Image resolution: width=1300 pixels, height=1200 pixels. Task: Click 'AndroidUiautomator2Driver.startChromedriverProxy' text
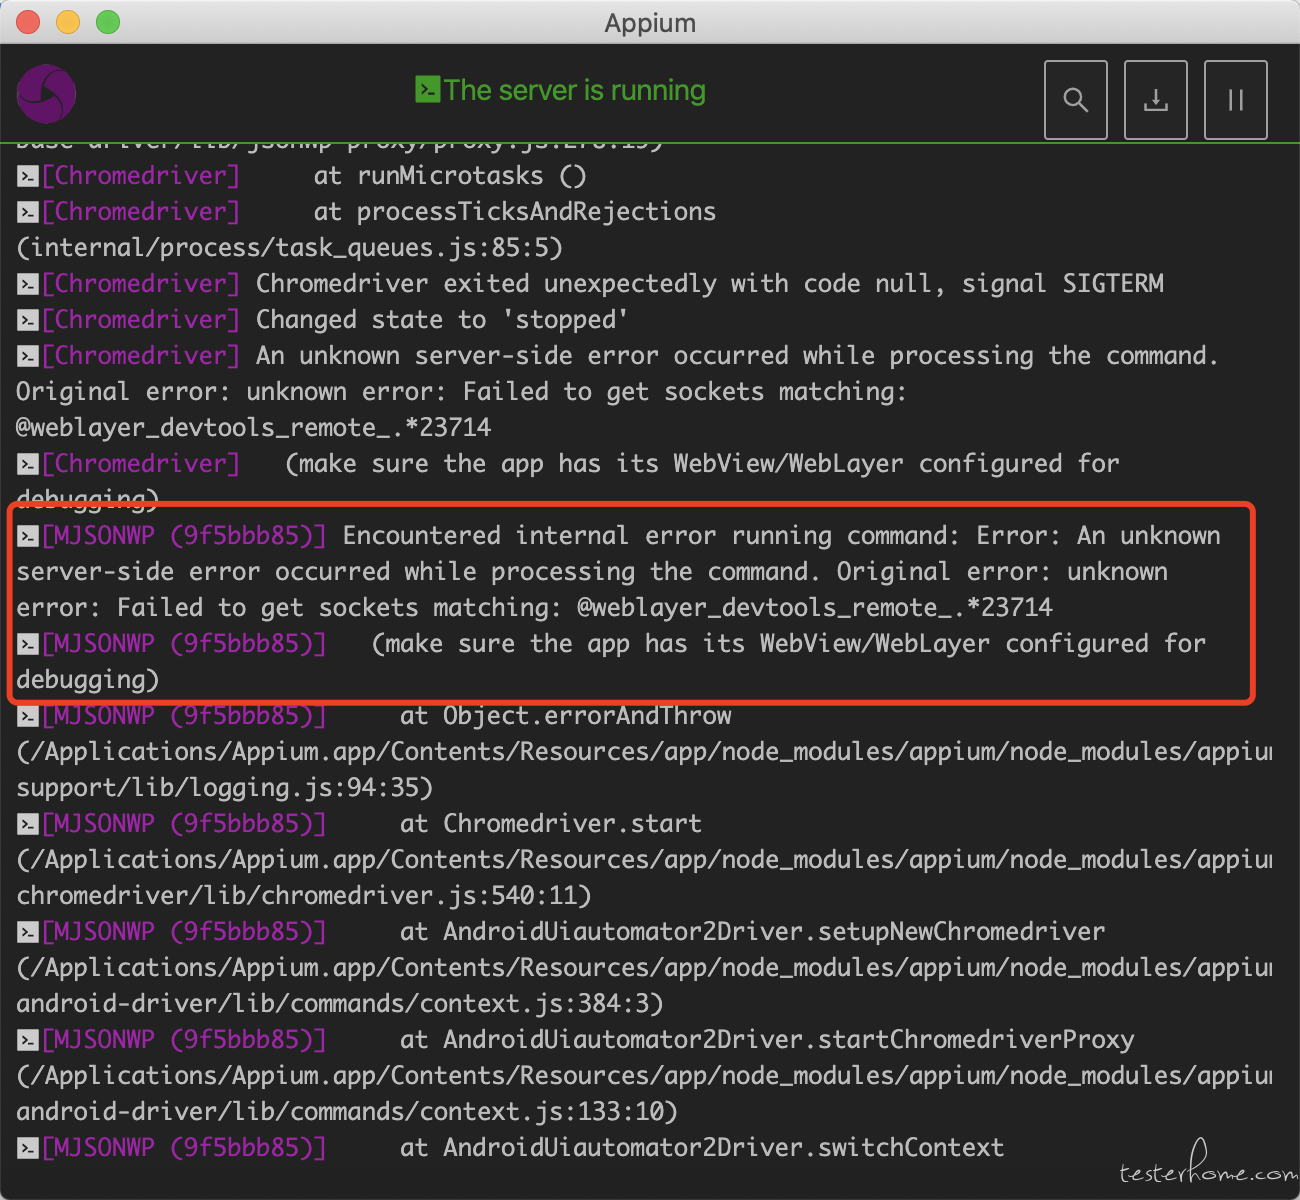pyautogui.click(x=789, y=1040)
